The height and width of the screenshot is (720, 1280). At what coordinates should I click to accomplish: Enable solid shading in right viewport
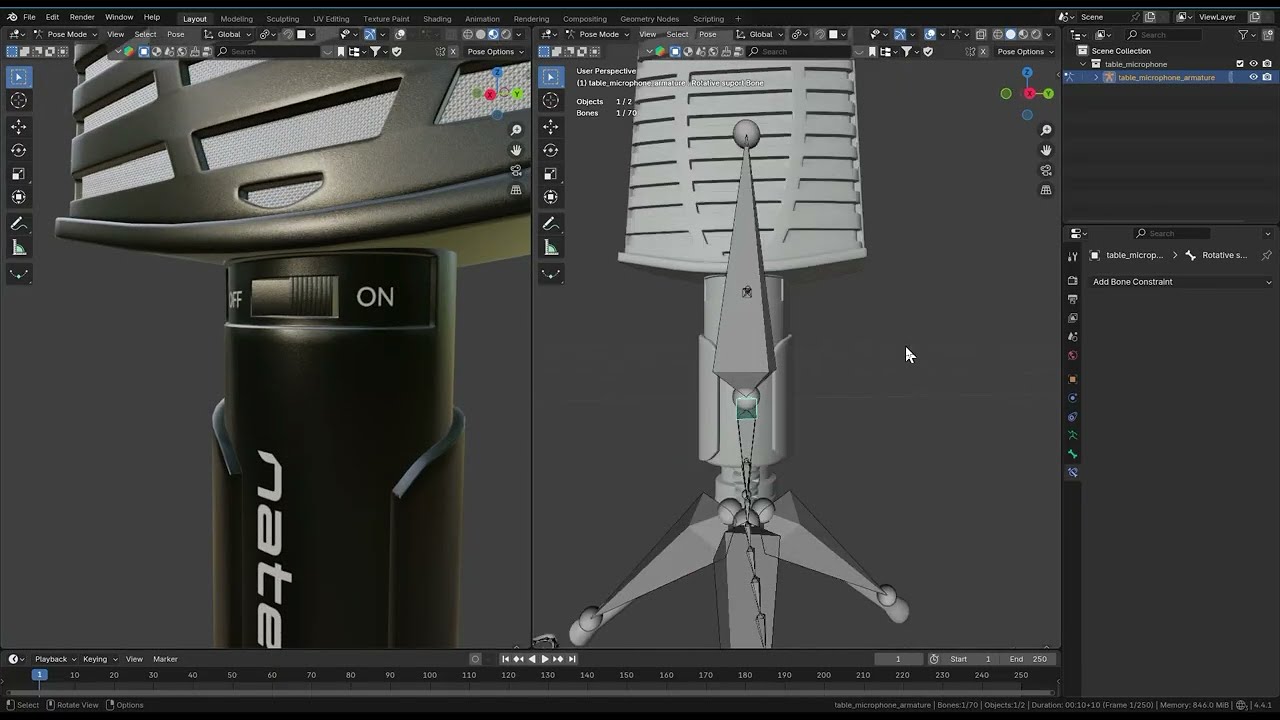[1010, 34]
